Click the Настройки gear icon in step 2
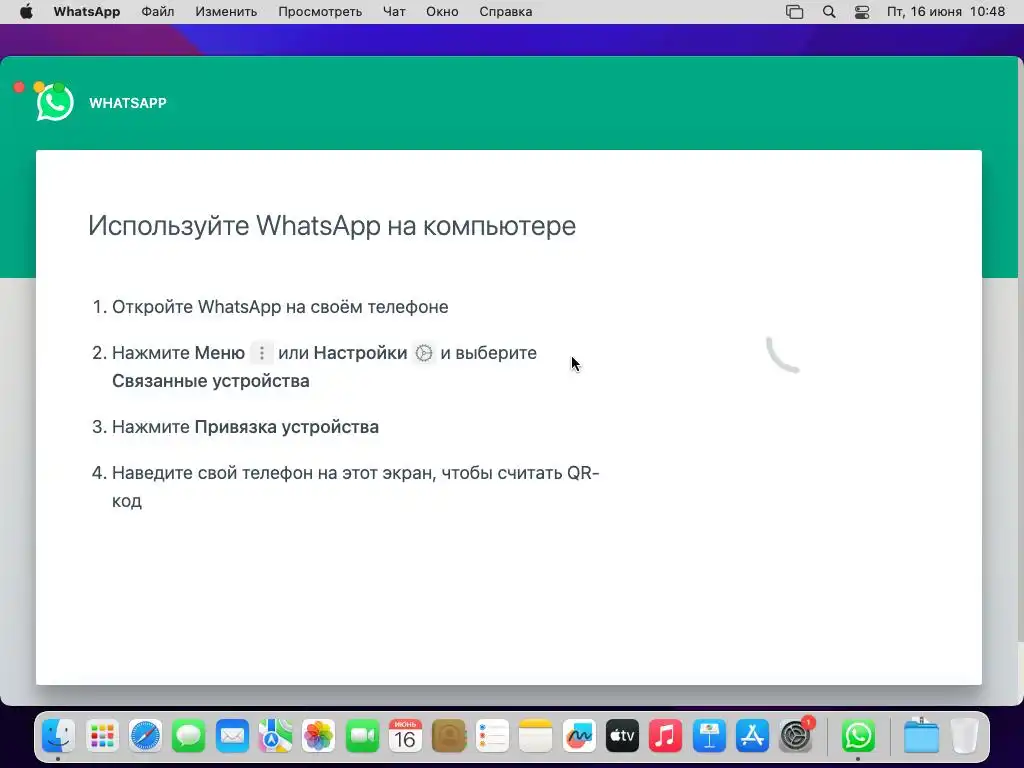Viewport: 1024px width, 768px height. point(424,353)
